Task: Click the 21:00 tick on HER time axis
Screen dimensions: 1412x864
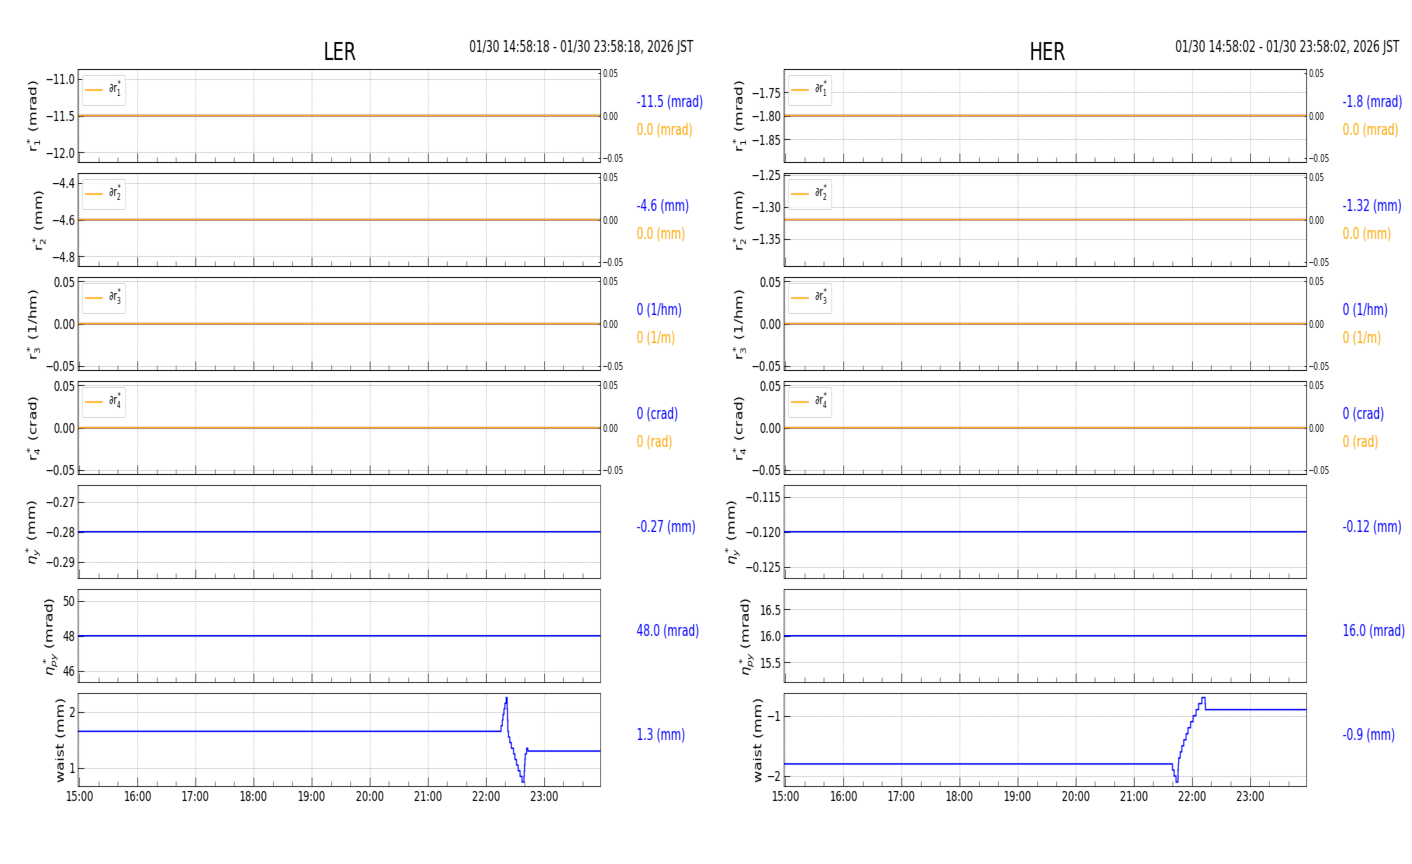Action: point(1134,797)
